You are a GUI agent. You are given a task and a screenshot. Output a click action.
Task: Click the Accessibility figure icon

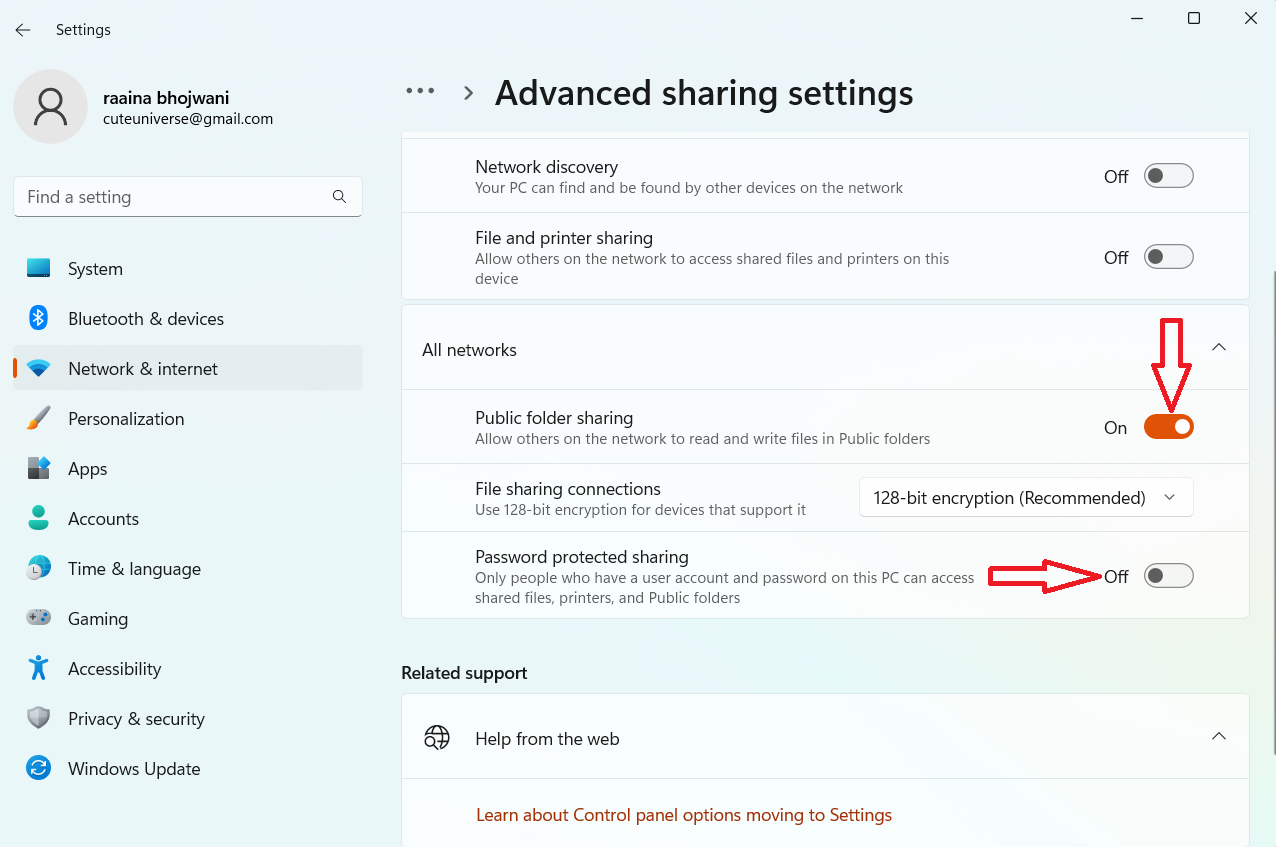point(39,668)
